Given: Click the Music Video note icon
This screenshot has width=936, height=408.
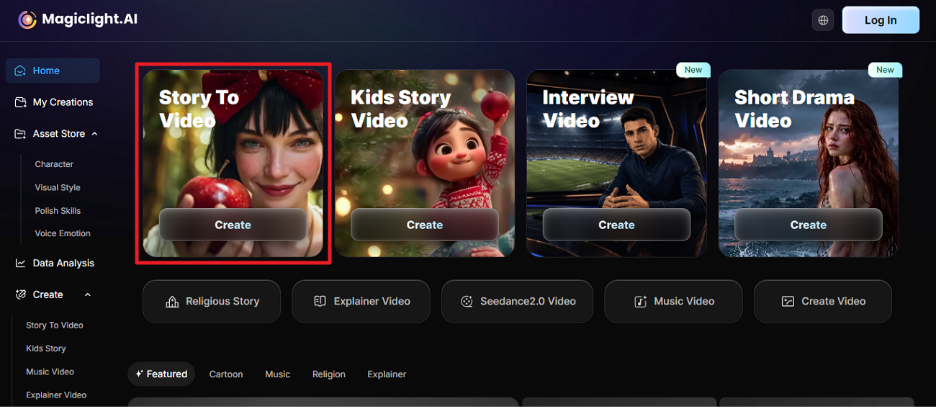Looking at the screenshot, I should point(641,302).
